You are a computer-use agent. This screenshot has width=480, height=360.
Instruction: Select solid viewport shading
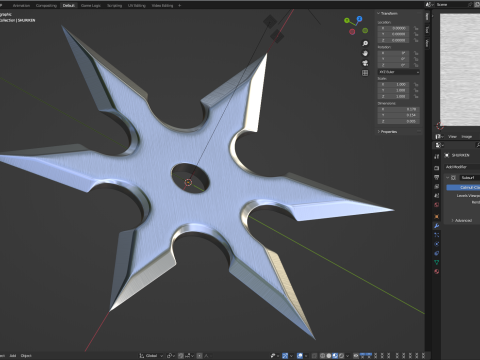click(329, 356)
